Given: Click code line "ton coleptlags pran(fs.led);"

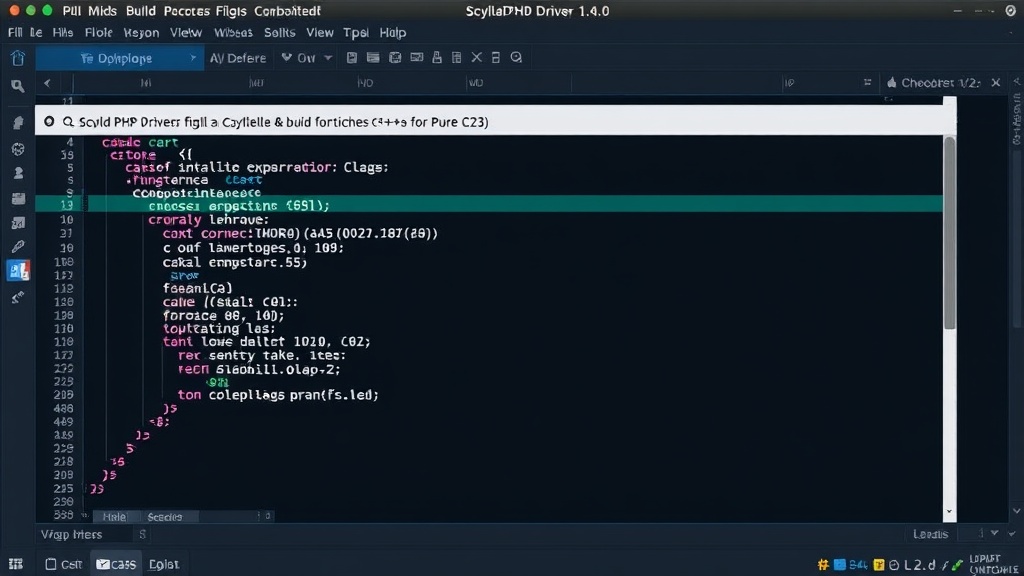Looking at the screenshot, I should click(278, 395).
